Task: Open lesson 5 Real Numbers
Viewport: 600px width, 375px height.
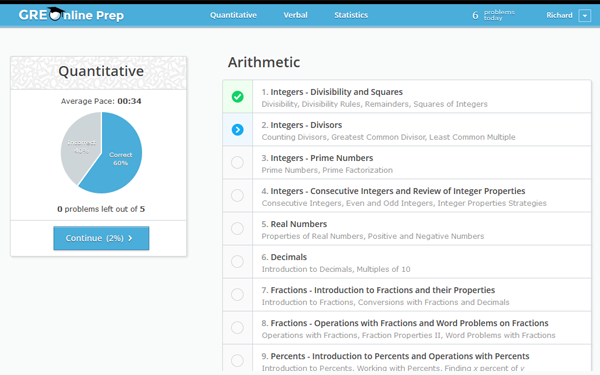Action: tap(422, 228)
